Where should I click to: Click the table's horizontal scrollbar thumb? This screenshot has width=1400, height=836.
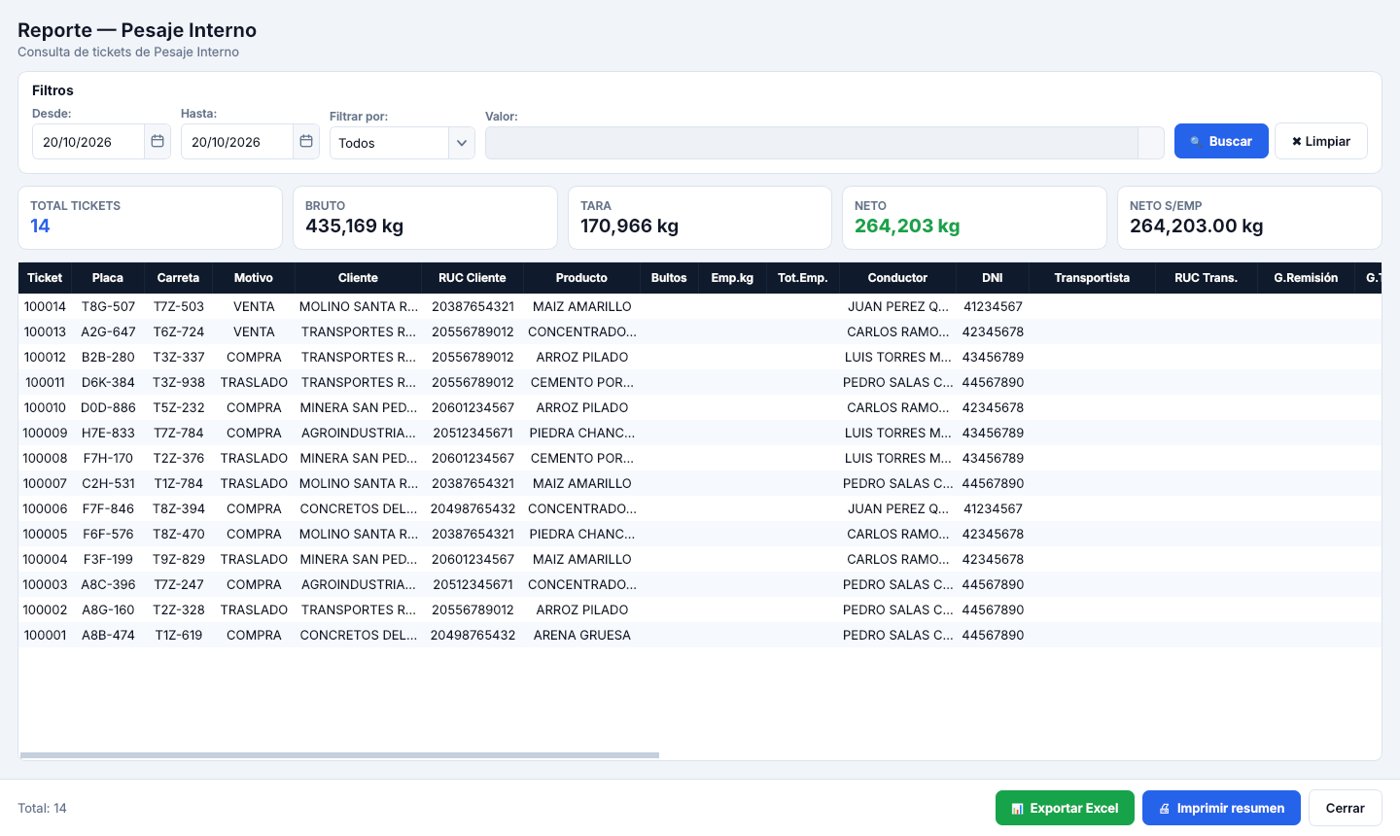(x=340, y=755)
